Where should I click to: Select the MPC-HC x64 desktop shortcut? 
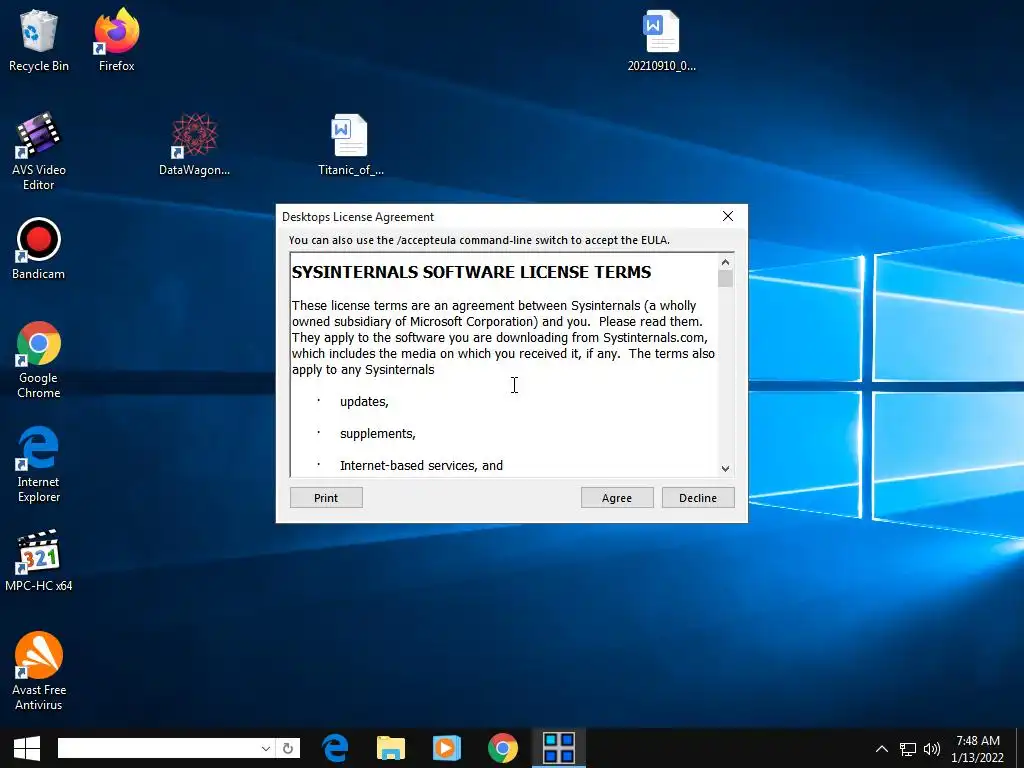pyautogui.click(x=39, y=560)
